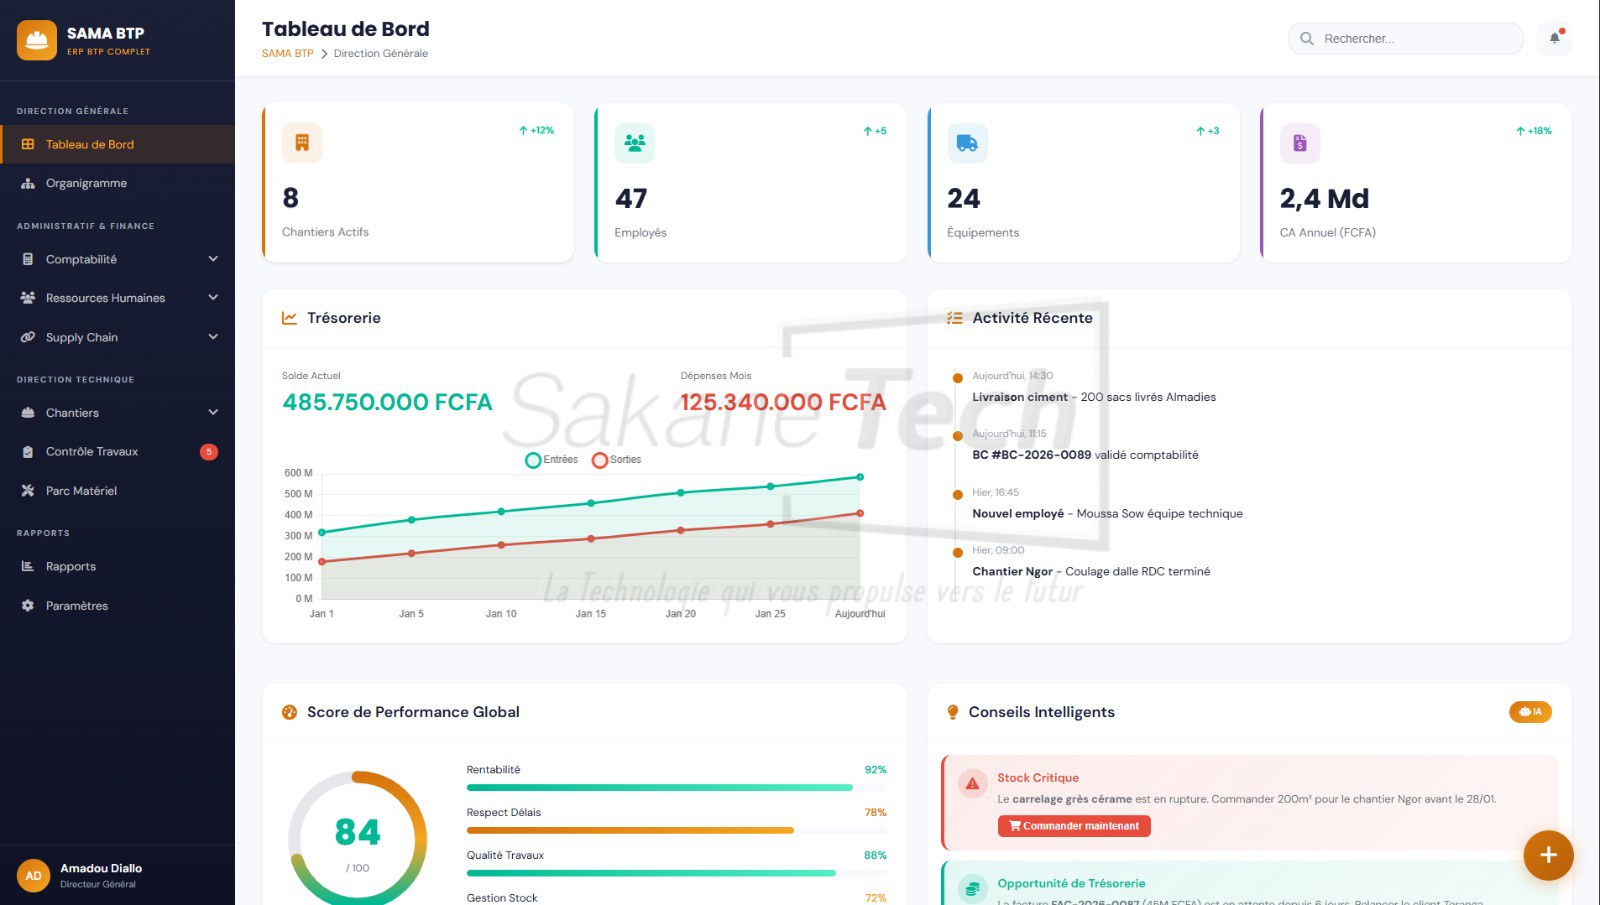The width and height of the screenshot is (1600, 905).
Task: Click the Tableau de Bord grid icon
Action: point(28,144)
